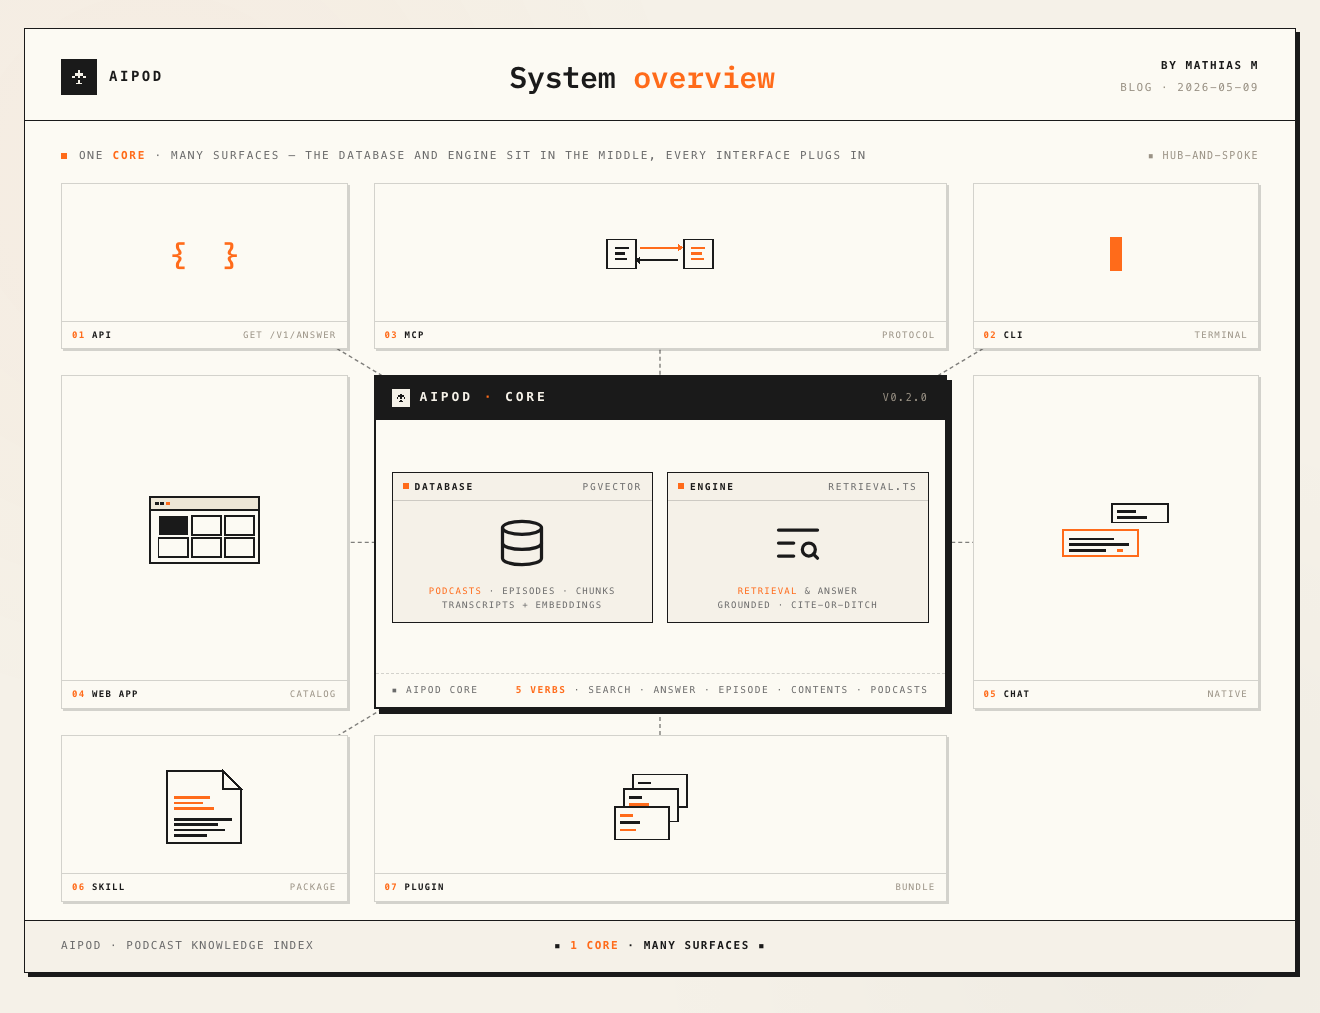This screenshot has height=1013, width=1320.
Task: Click the "BLOG · 2026-05-09" date text
Action: [1189, 88]
